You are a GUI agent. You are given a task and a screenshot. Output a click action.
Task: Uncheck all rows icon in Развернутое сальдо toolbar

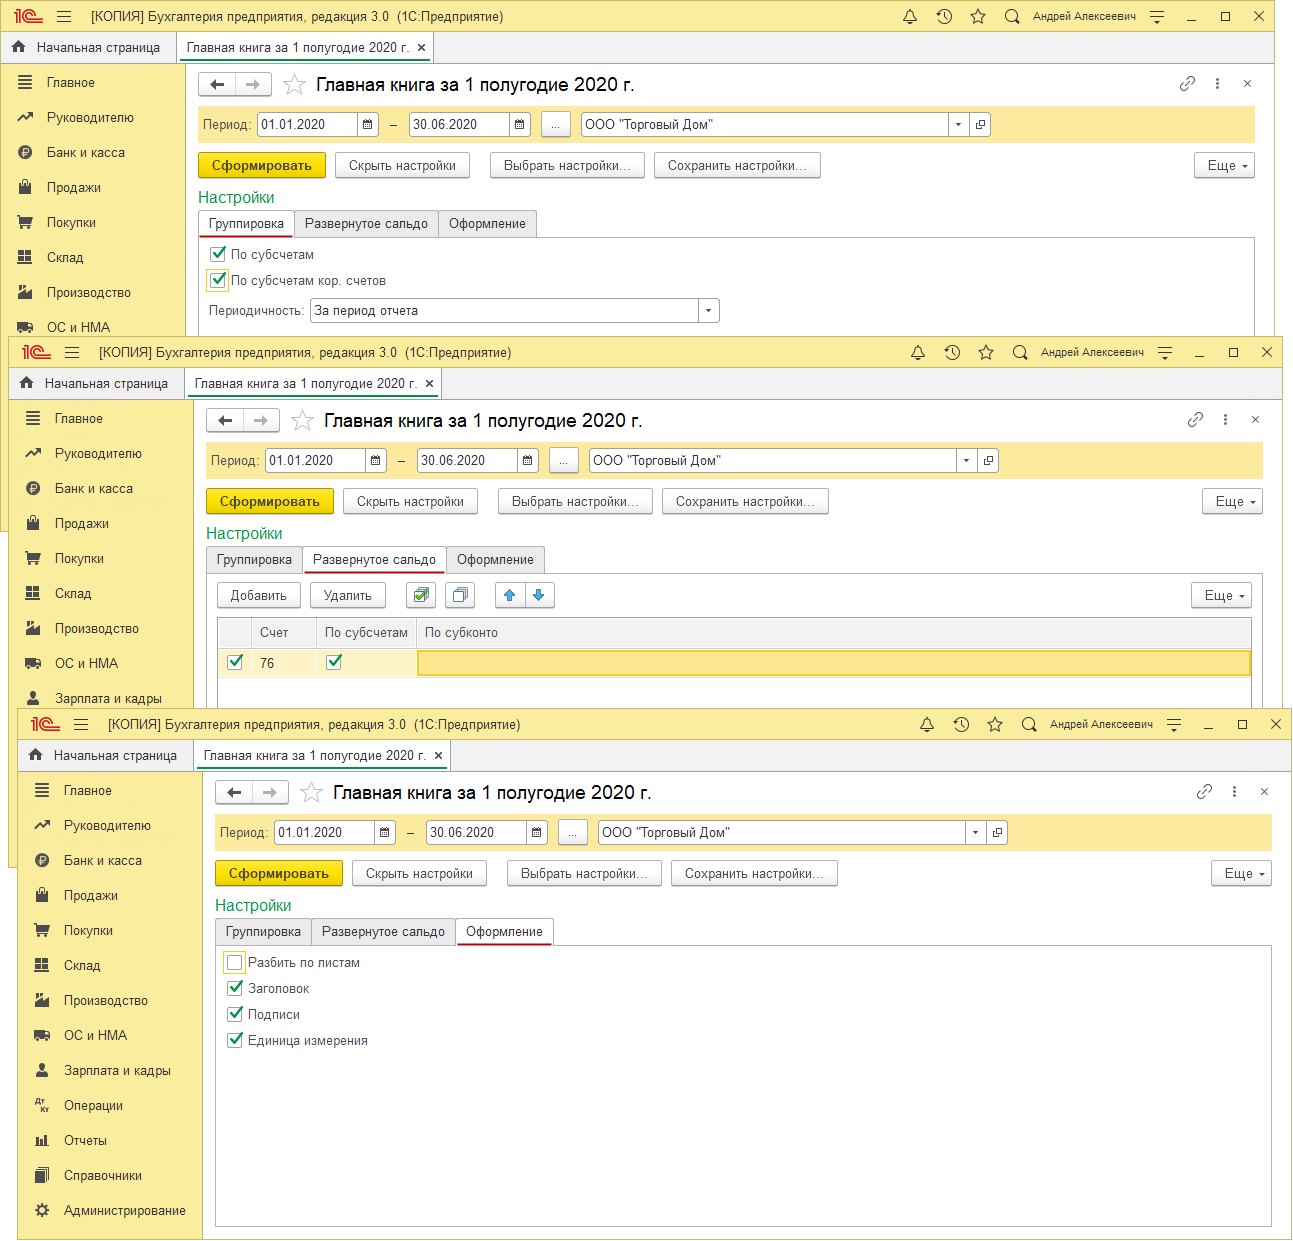[460, 595]
